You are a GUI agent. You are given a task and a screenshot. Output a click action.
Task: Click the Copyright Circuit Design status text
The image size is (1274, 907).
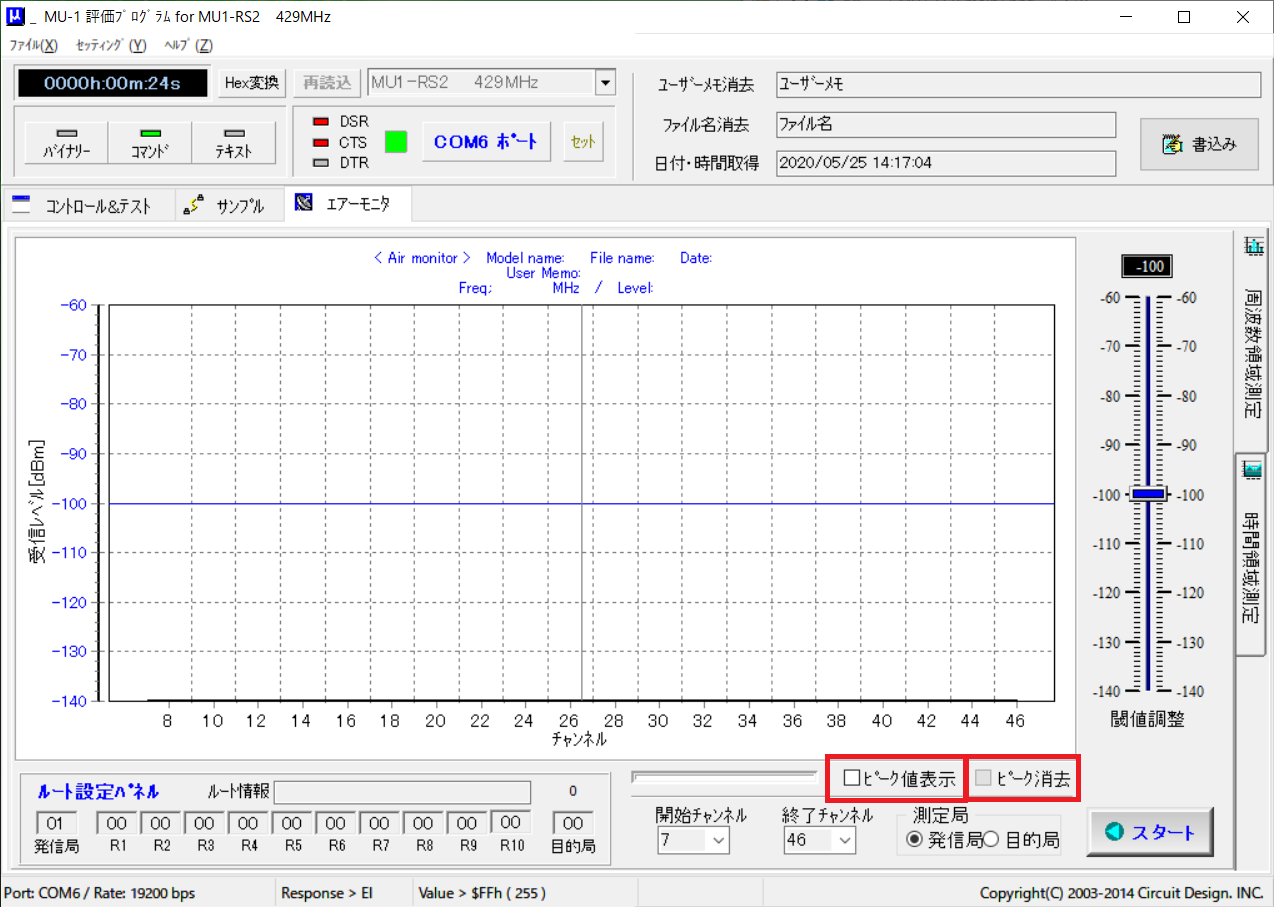click(1121, 893)
